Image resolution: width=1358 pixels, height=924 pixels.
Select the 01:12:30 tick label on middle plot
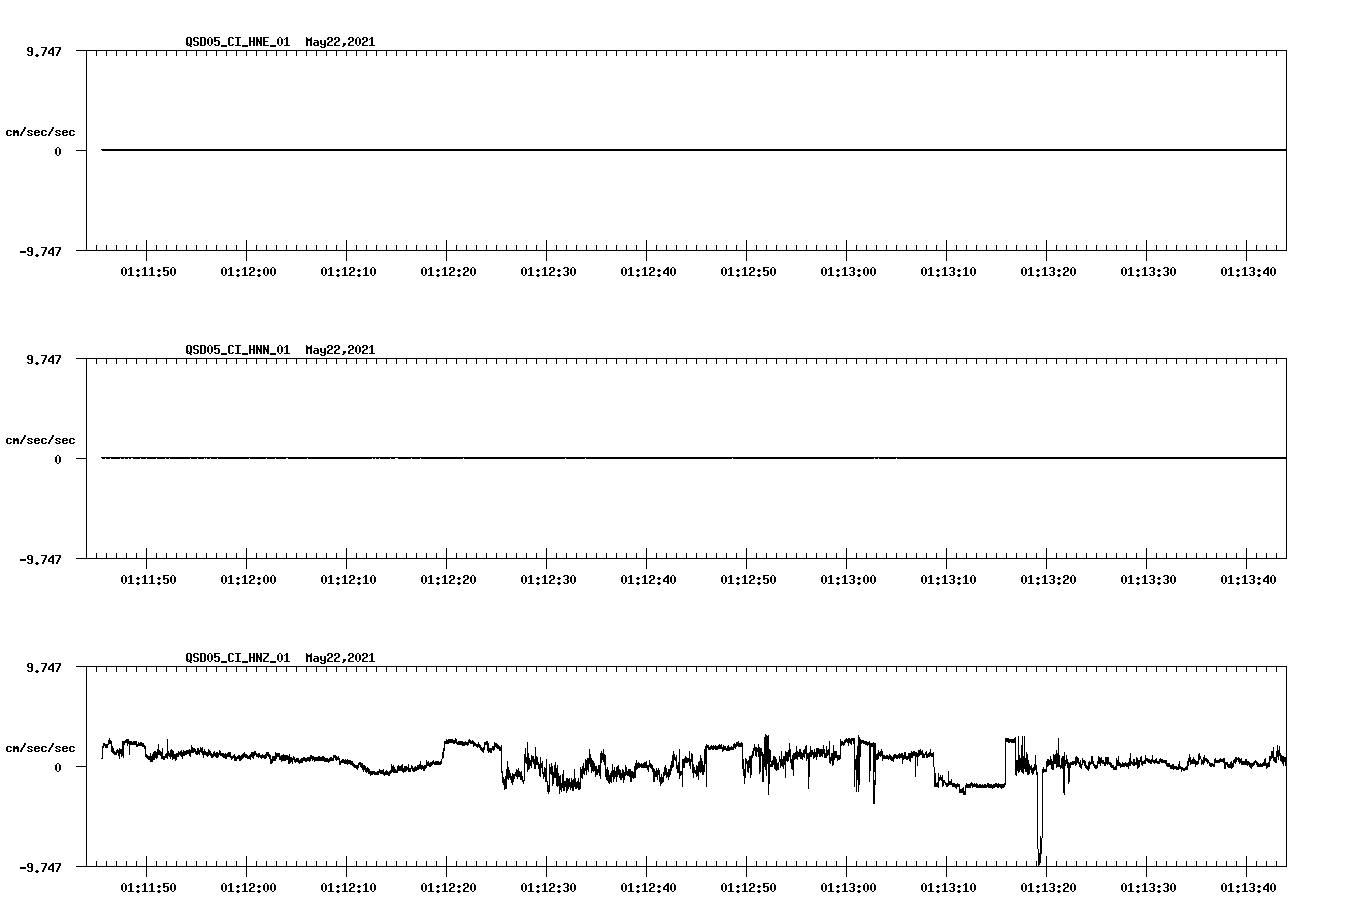click(546, 577)
